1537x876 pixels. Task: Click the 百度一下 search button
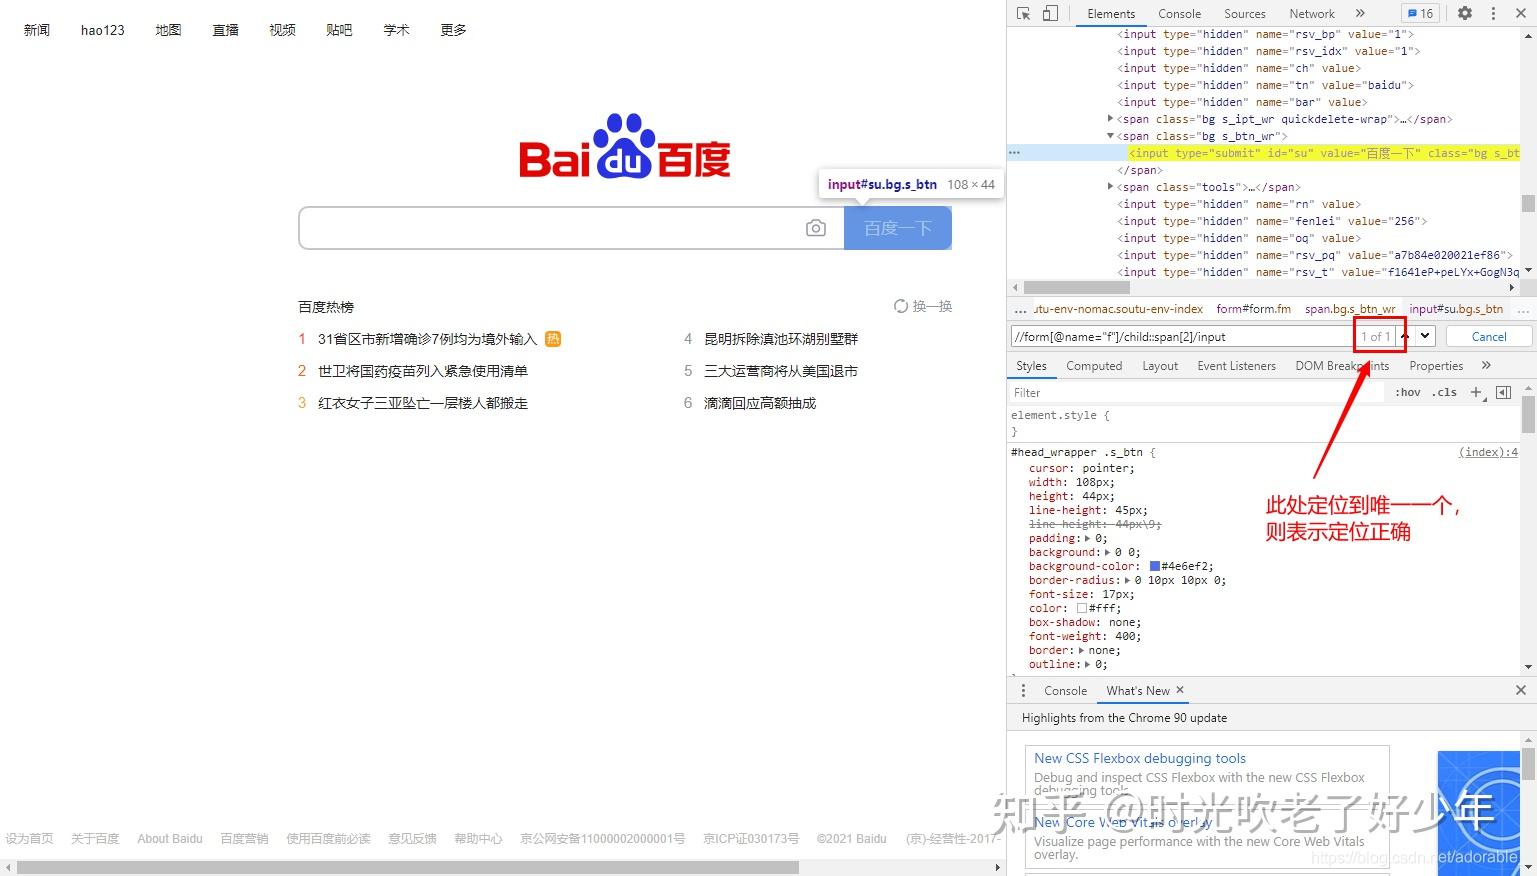click(x=897, y=227)
